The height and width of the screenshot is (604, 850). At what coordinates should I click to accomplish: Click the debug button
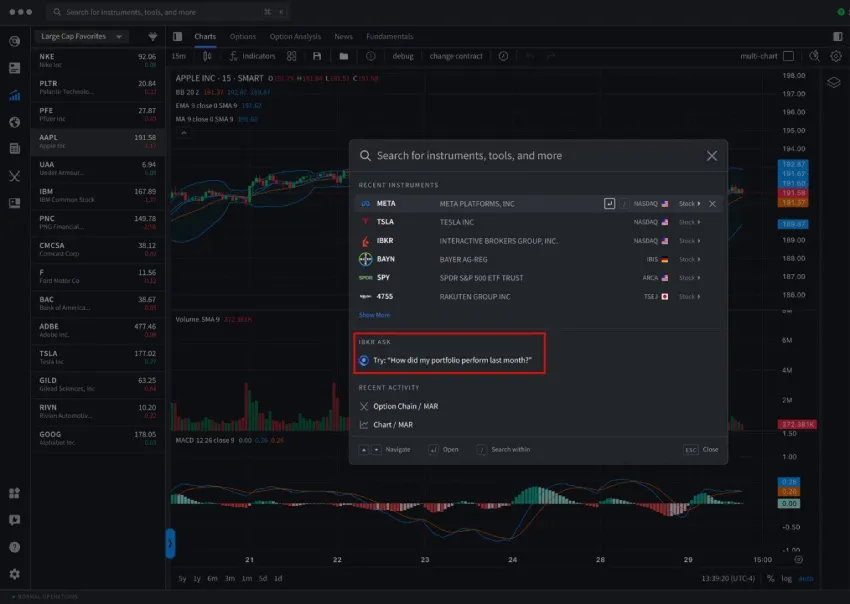[x=403, y=56]
